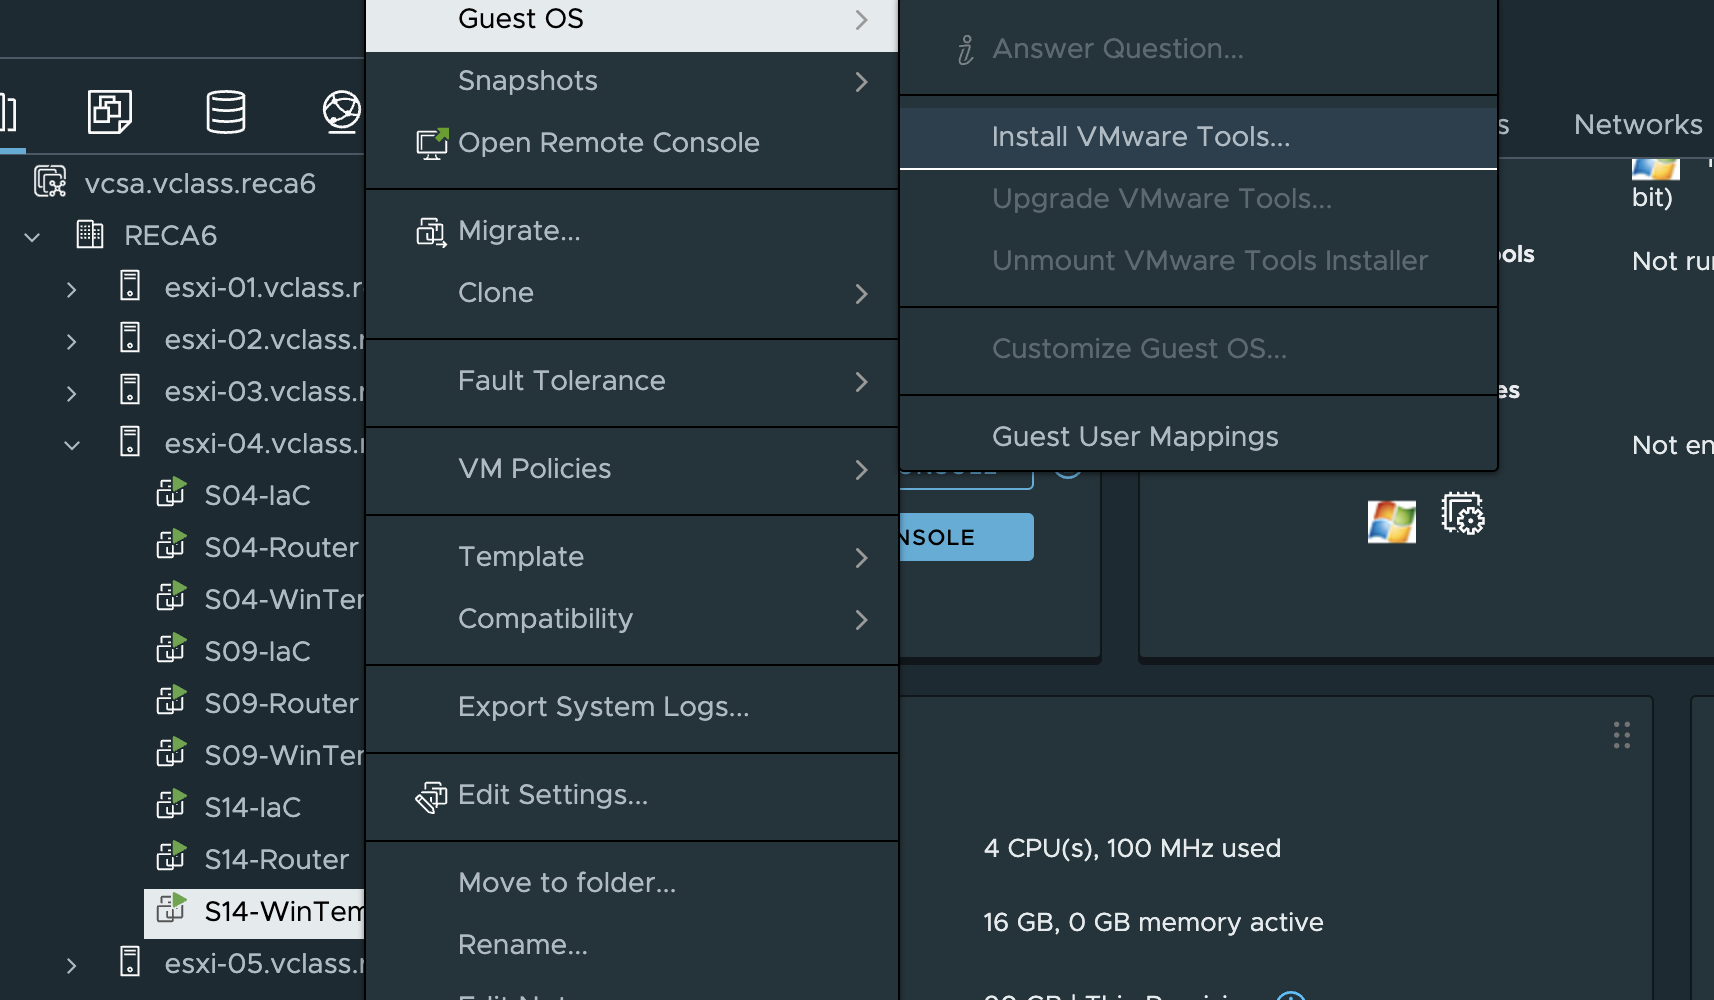The height and width of the screenshot is (1000, 1714).
Task: Click the esxi-01 host icon
Action: 130,286
